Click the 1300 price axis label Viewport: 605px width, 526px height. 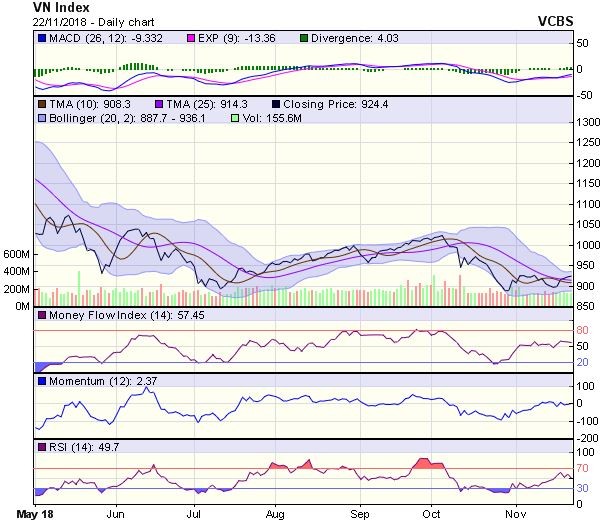click(x=587, y=122)
